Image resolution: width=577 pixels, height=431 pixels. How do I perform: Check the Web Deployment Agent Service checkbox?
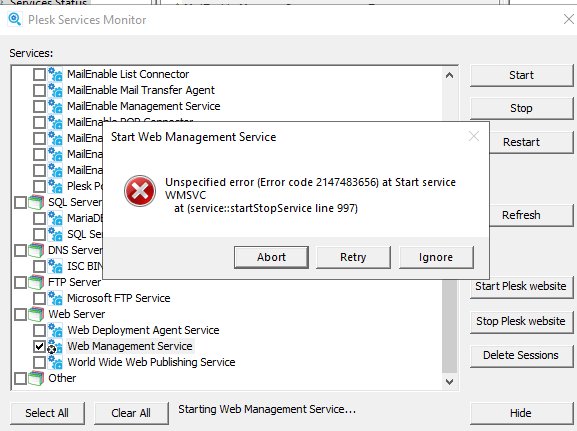click(x=39, y=330)
